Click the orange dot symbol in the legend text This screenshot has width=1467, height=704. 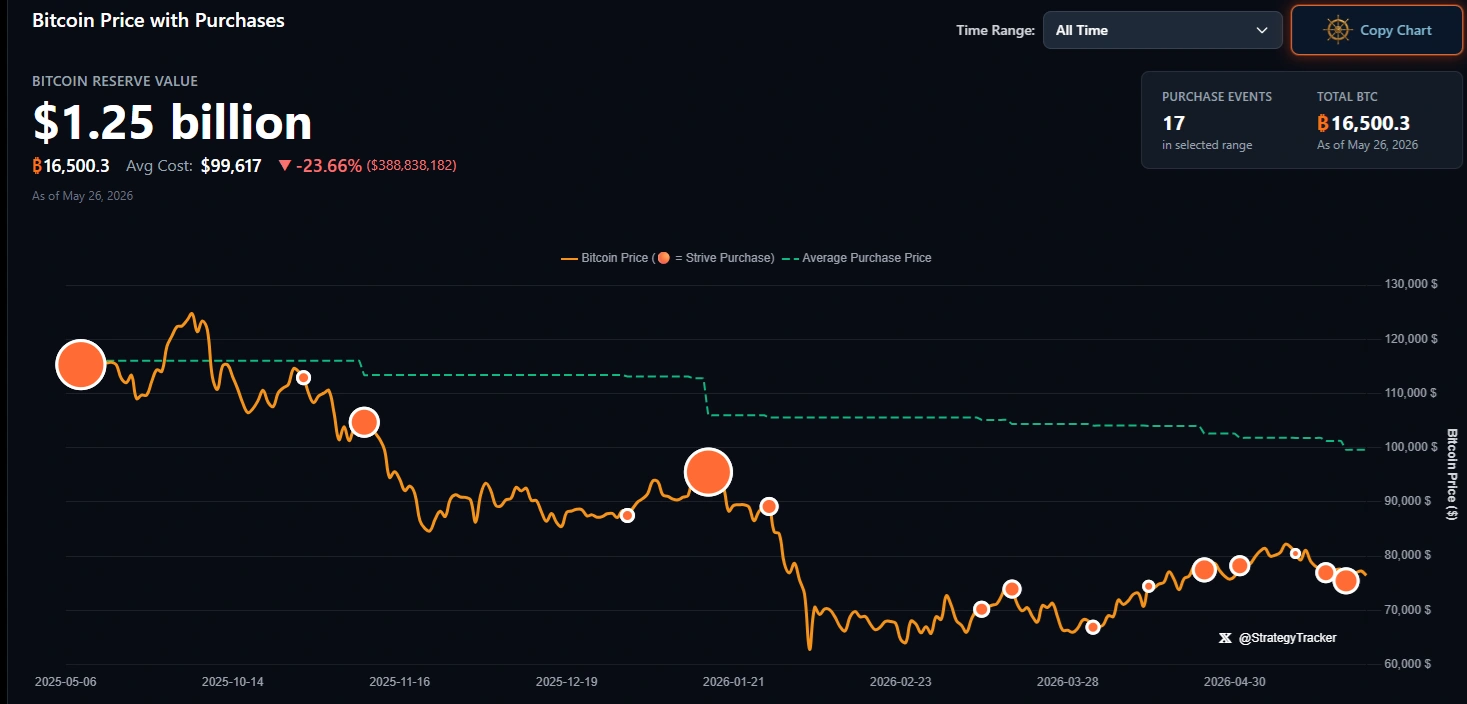coord(664,258)
